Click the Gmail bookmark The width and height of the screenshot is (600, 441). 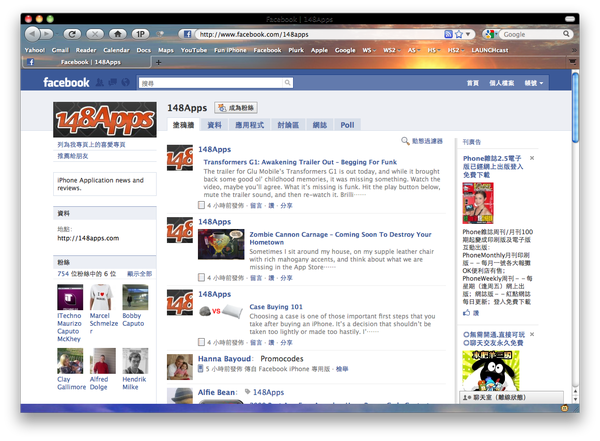pyautogui.click(x=60, y=50)
